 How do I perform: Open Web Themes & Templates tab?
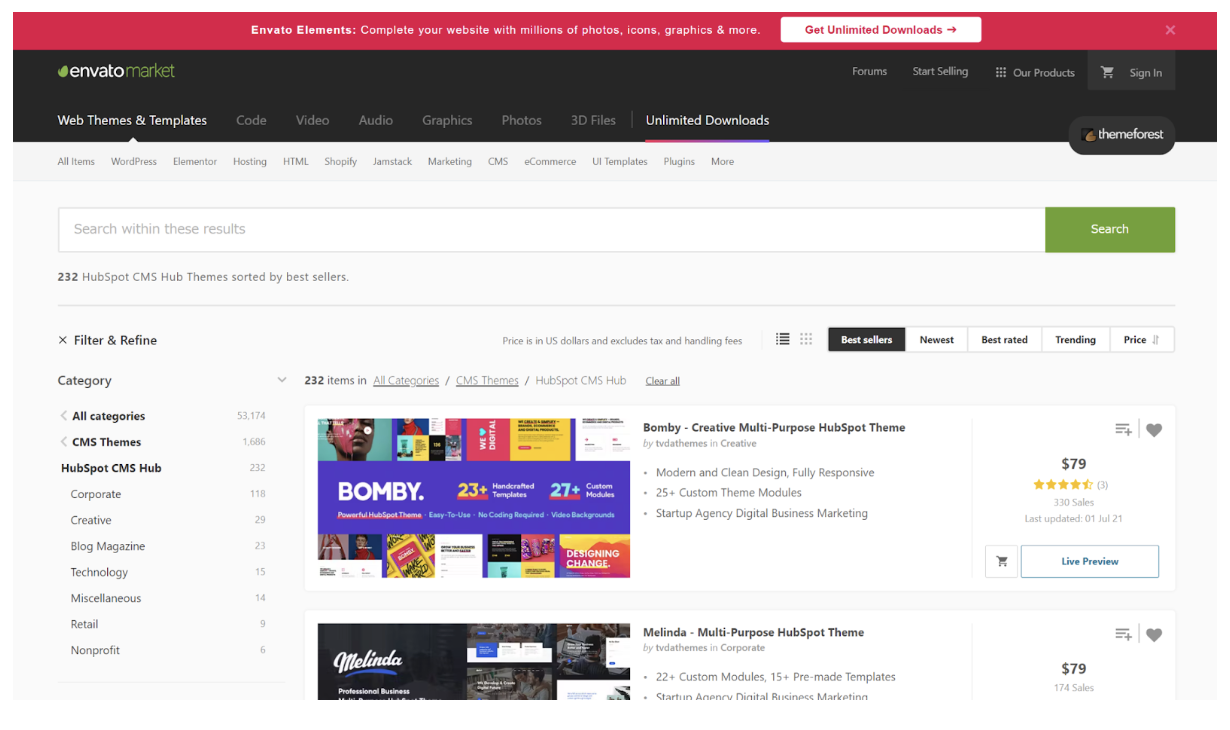point(132,120)
